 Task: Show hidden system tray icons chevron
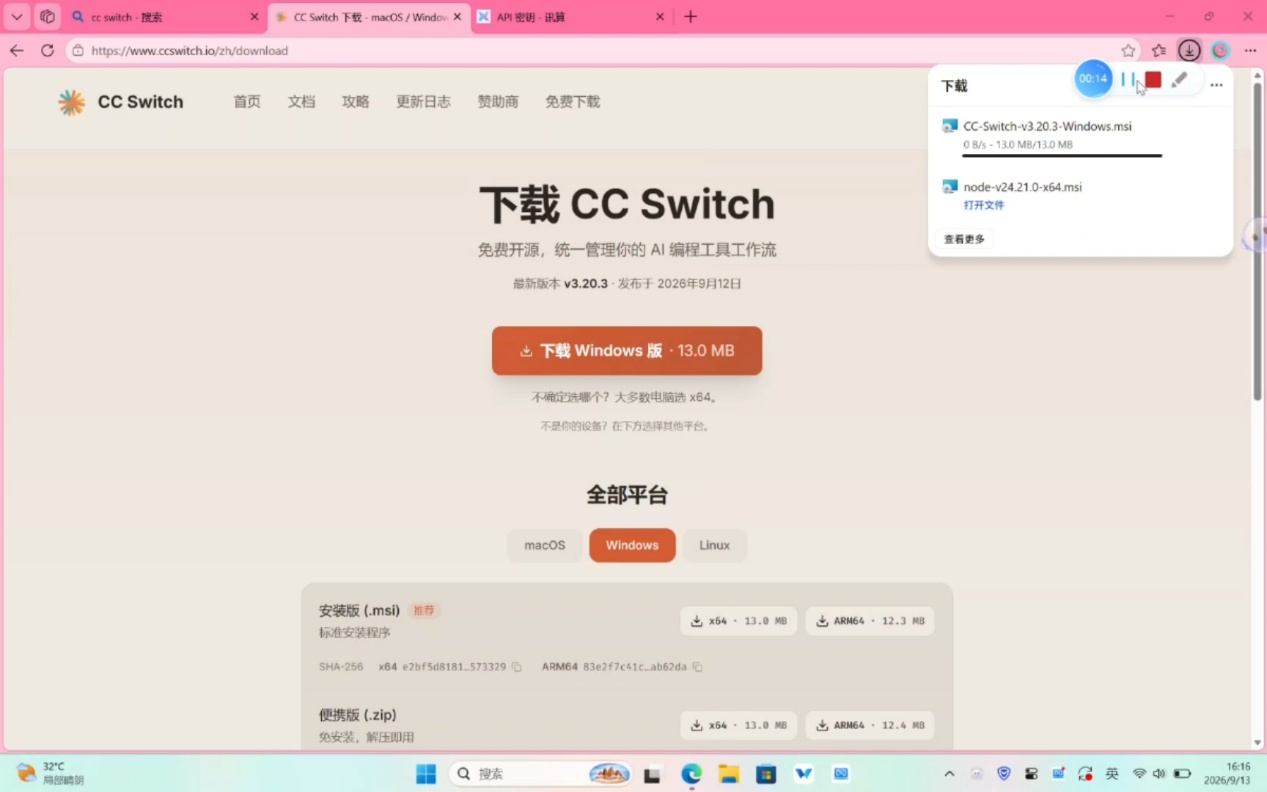click(949, 774)
